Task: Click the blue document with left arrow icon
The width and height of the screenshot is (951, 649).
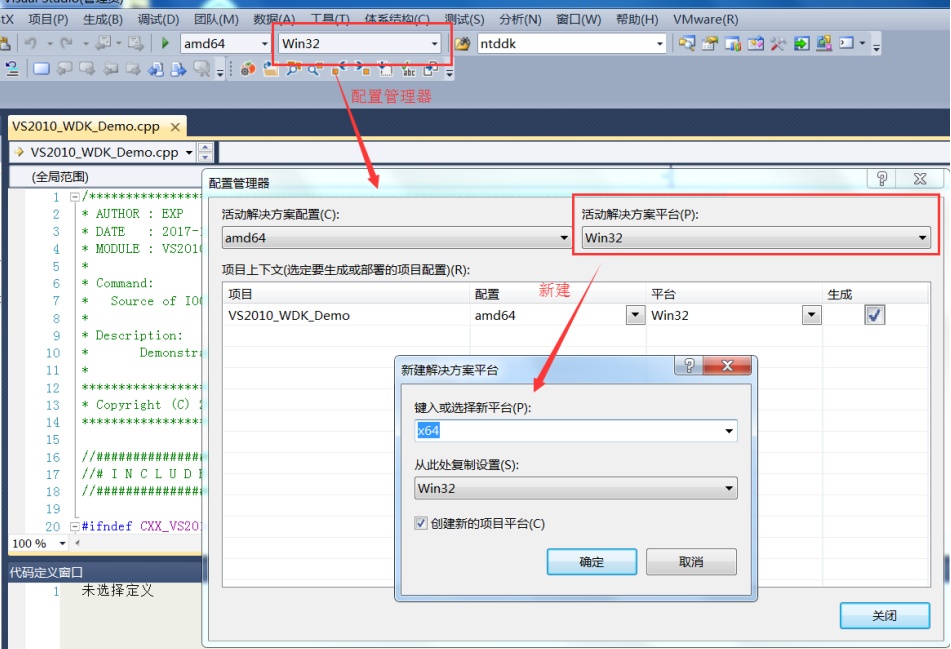Action: pos(156,69)
